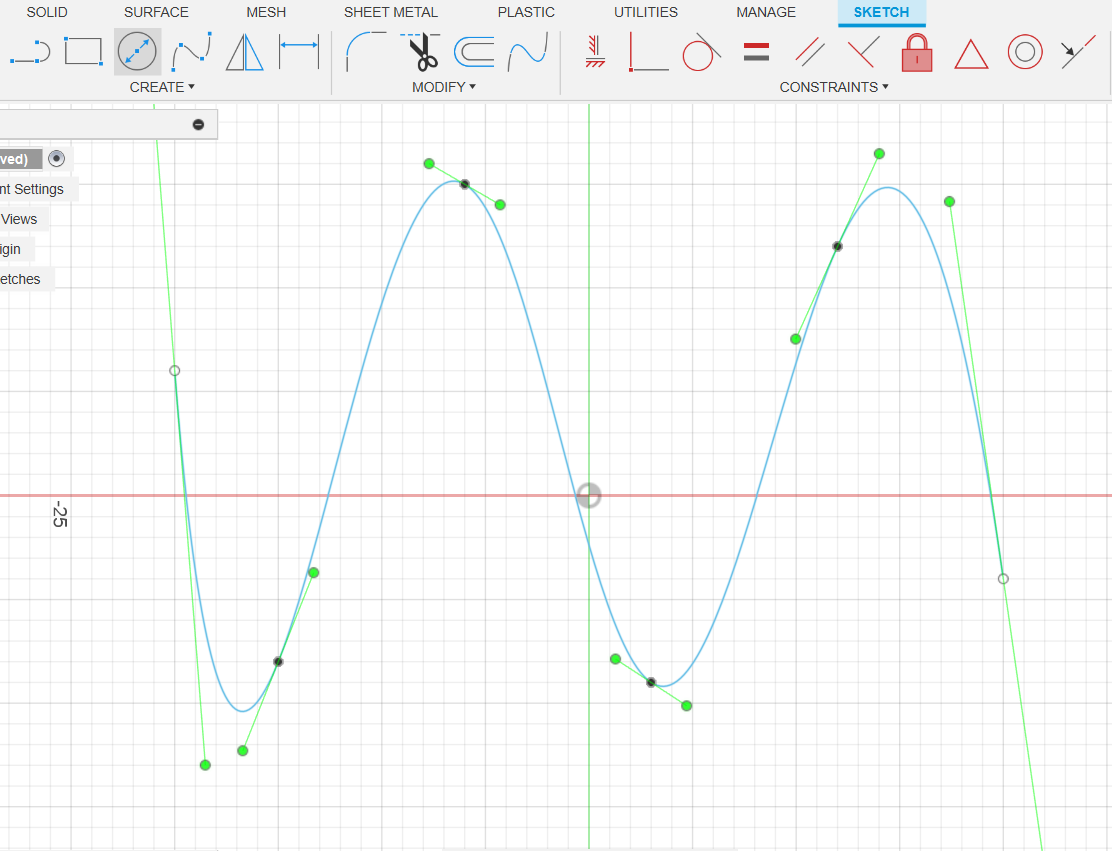Select the Fit Point Spline tool
The image size is (1112, 851).
pyautogui.click(x=191, y=52)
